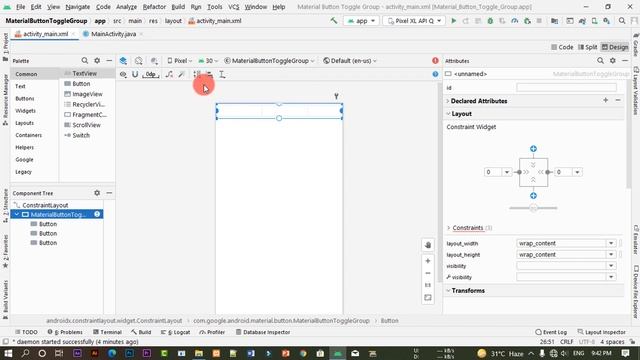Zoom in the design surface
Screen dimensions: 640x360
428,261
